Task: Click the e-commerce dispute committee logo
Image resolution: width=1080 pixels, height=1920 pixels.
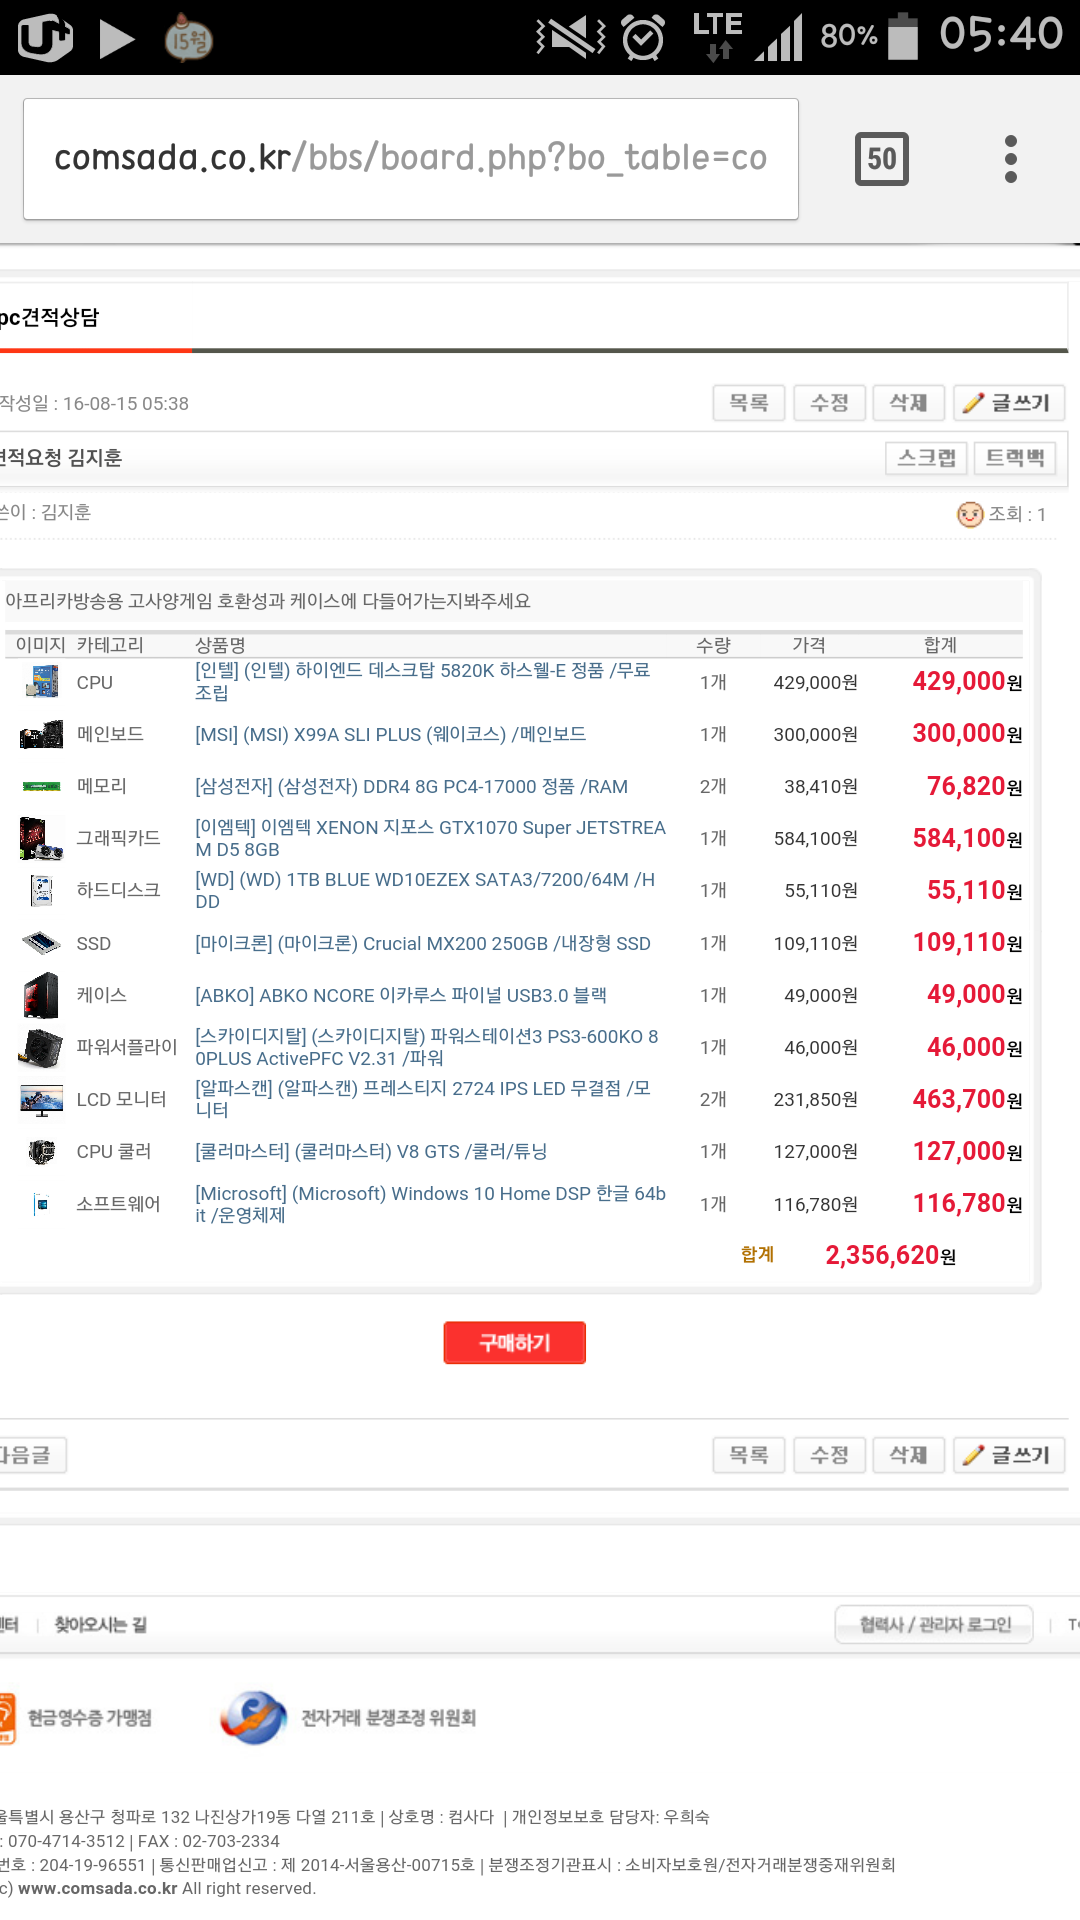Action: [254, 1718]
